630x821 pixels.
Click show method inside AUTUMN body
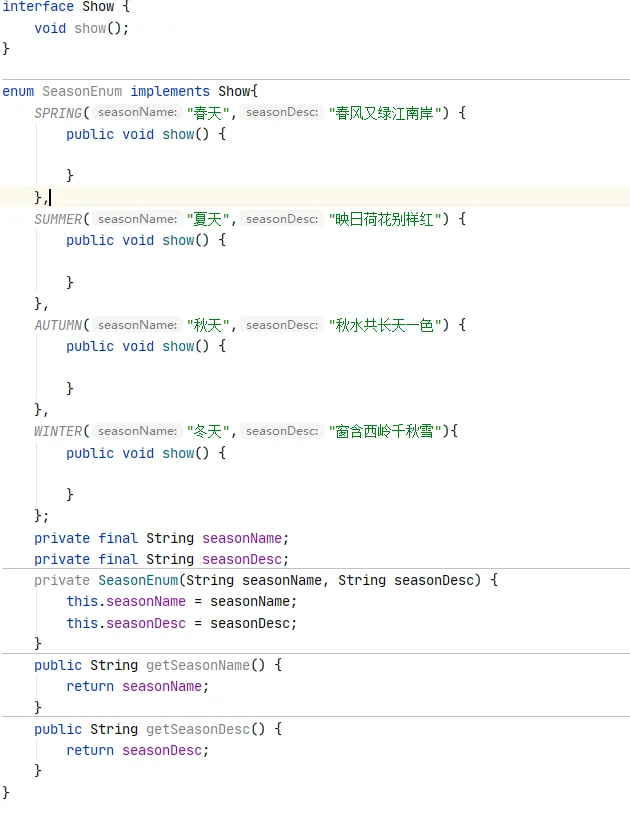click(x=178, y=347)
